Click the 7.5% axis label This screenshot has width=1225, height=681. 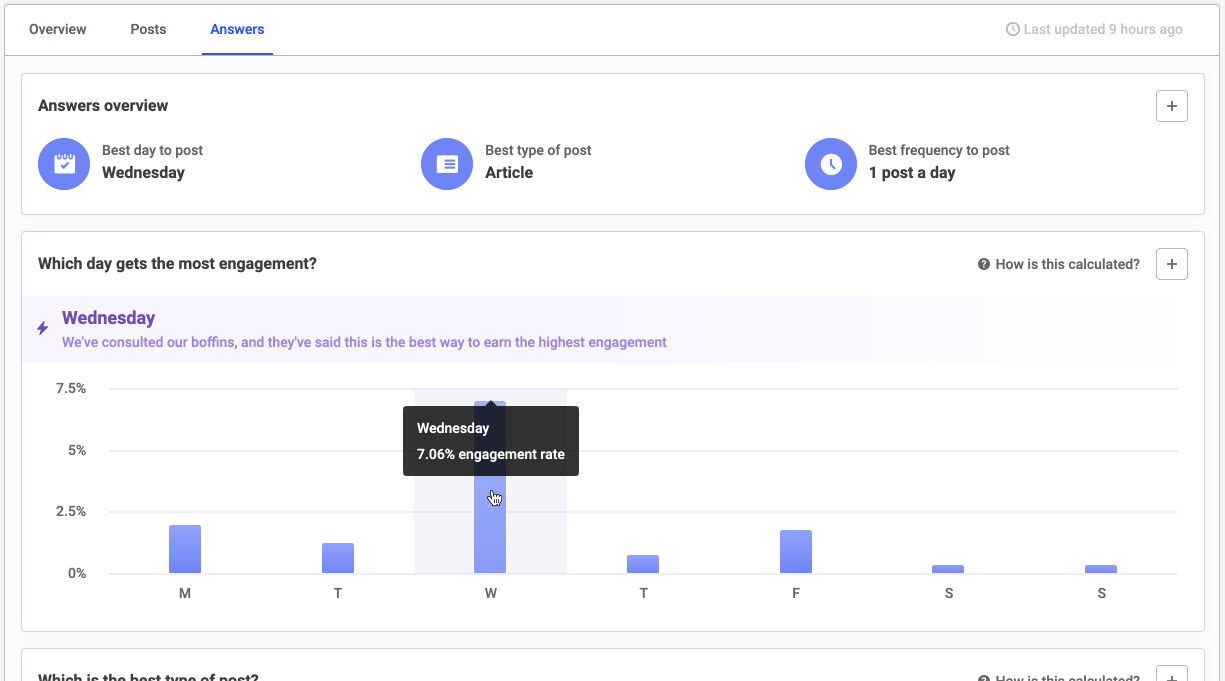point(71,388)
